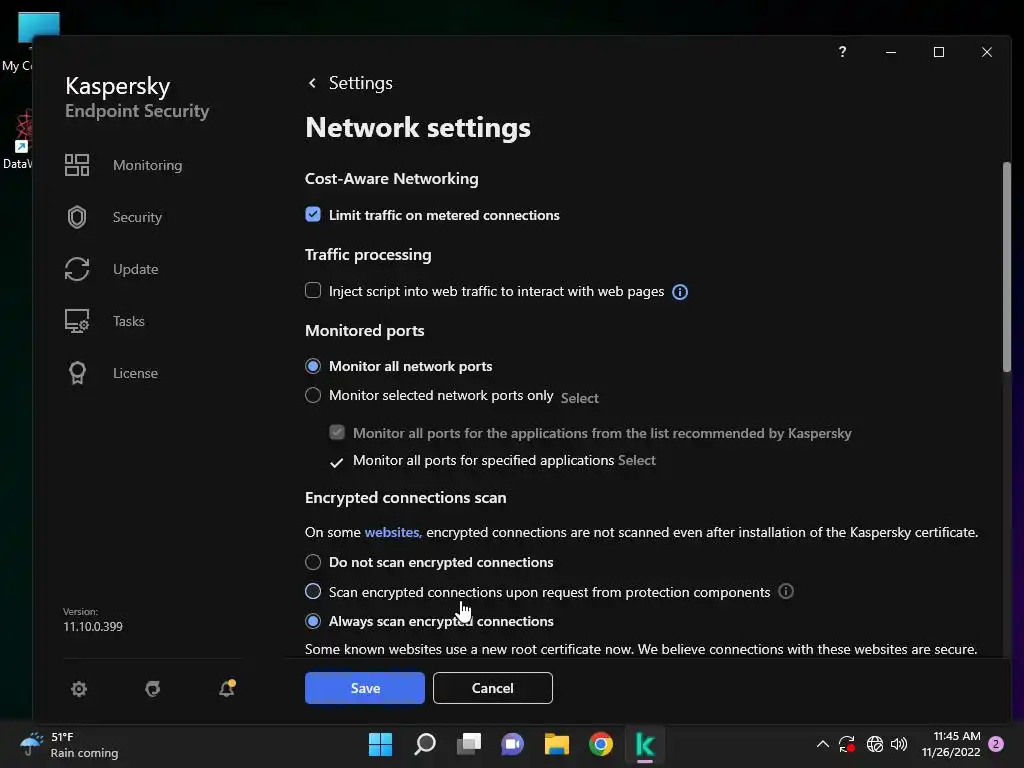1024x768 pixels.
Task: Open notifications bell icon
Action: tap(227, 688)
